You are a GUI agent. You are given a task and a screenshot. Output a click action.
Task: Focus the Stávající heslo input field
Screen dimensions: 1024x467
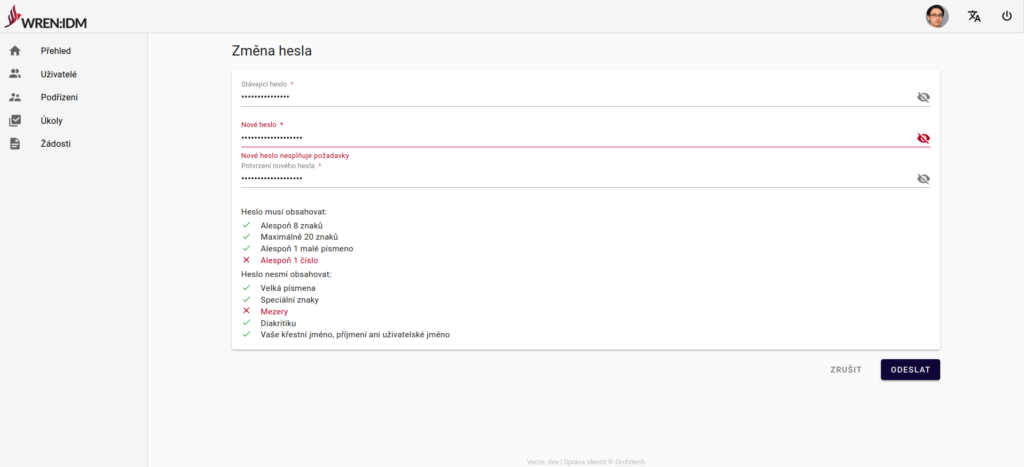coord(570,97)
